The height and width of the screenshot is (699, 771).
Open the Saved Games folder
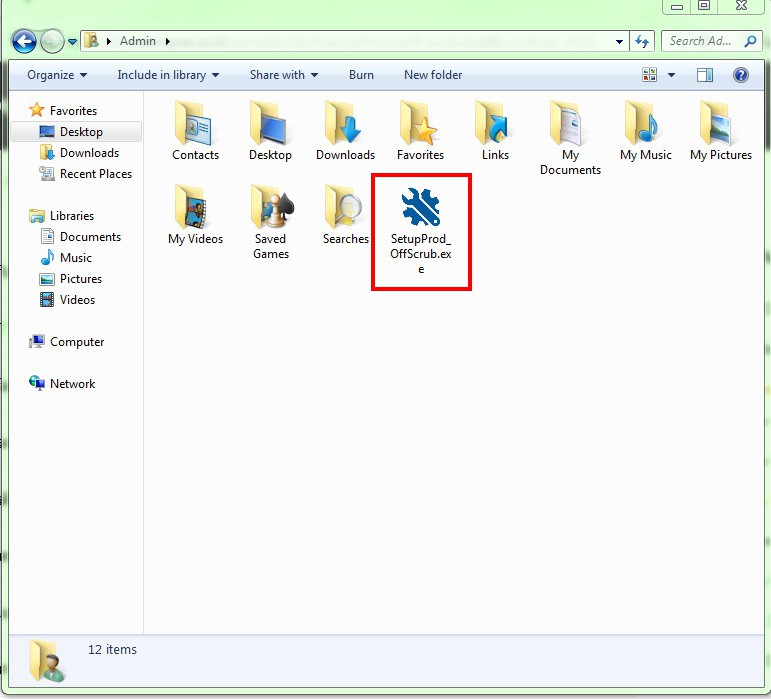270,209
